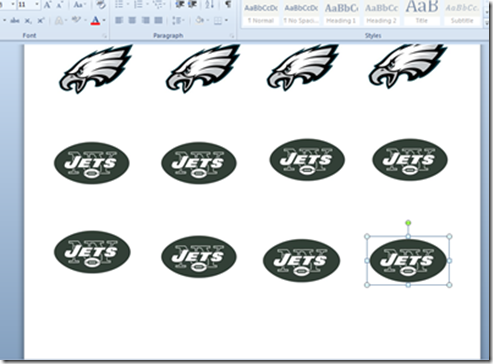The width and height of the screenshot is (493, 364).
Task: Select the Normal style
Action: coord(261,13)
